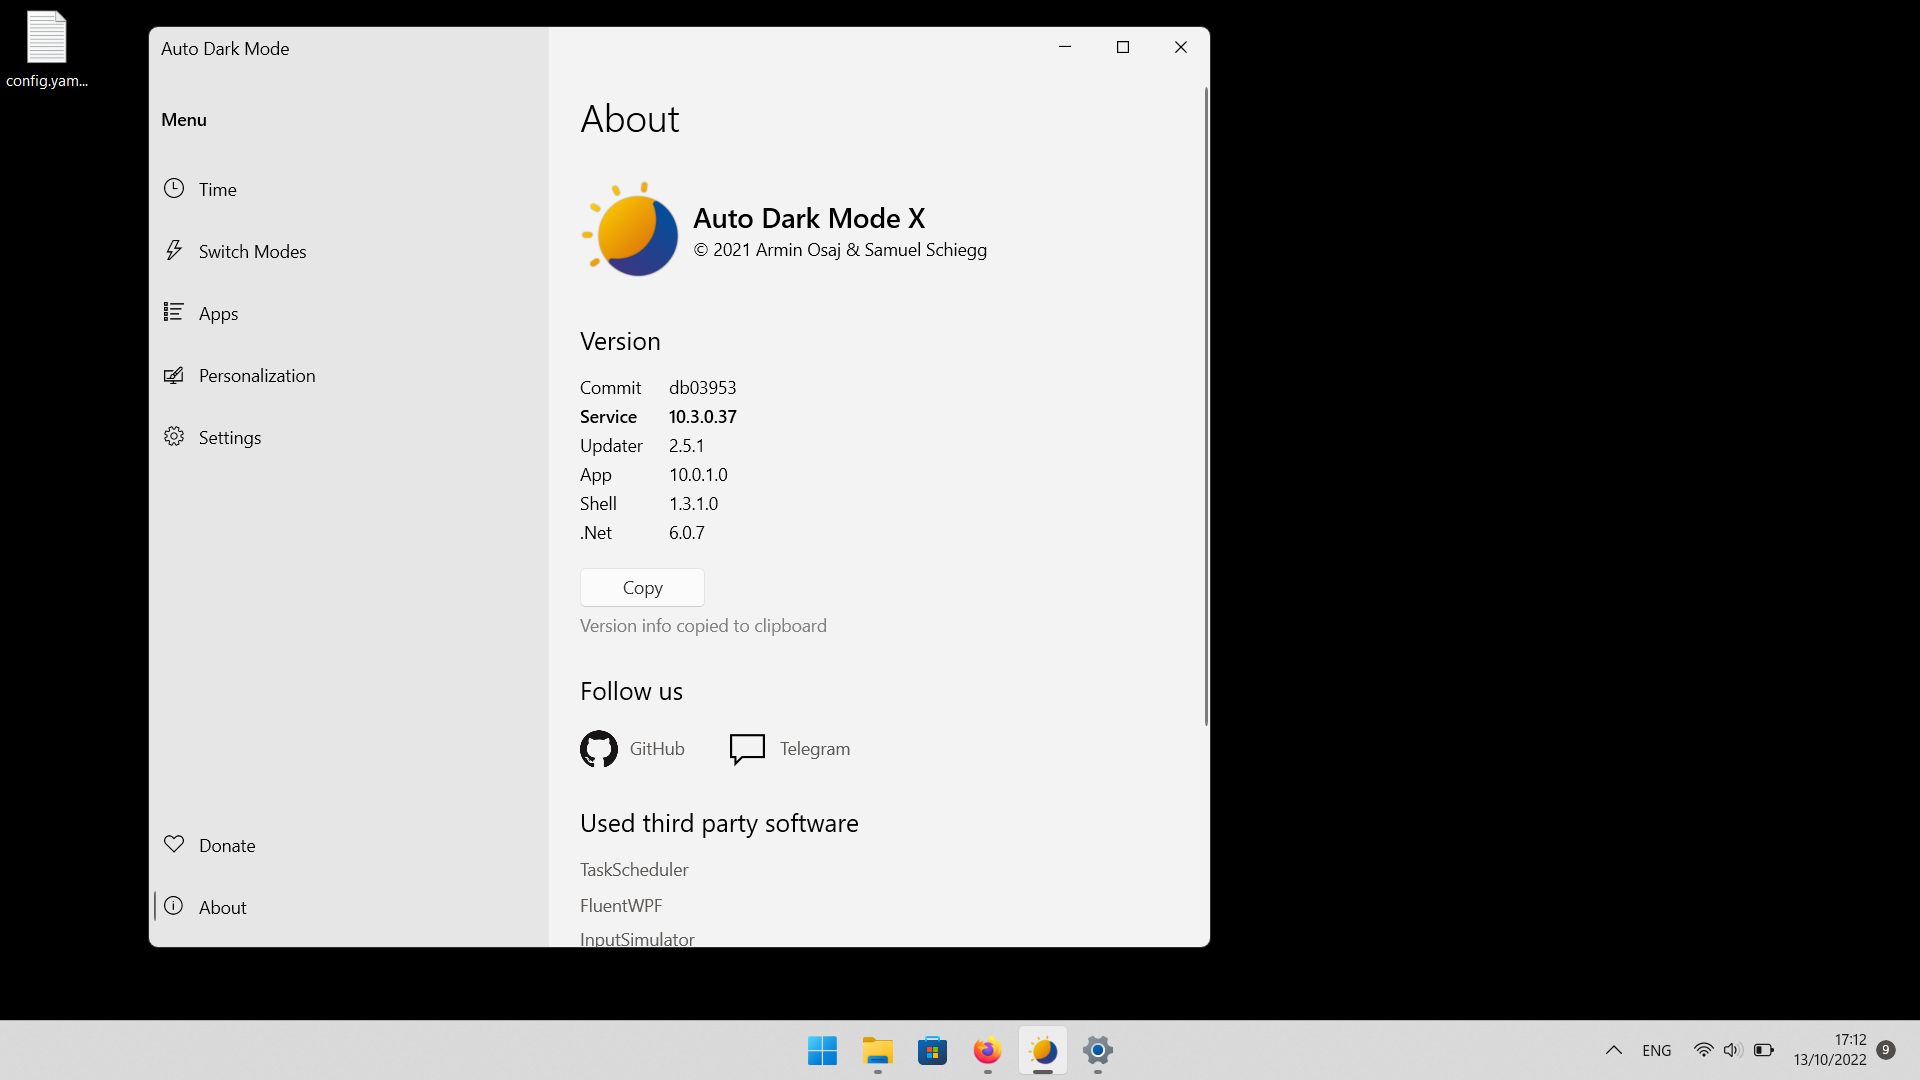Image resolution: width=1920 pixels, height=1080 pixels.
Task: Maximize the Auto Dark Mode window
Action: point(1123,47)
